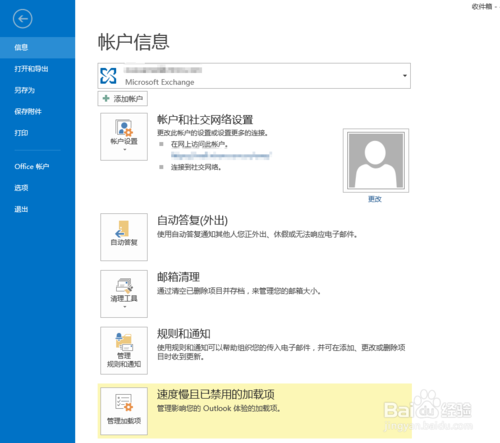Open the 帐户设置 dropdown button
Screen dimensions: 500x443
click(124, 137)
